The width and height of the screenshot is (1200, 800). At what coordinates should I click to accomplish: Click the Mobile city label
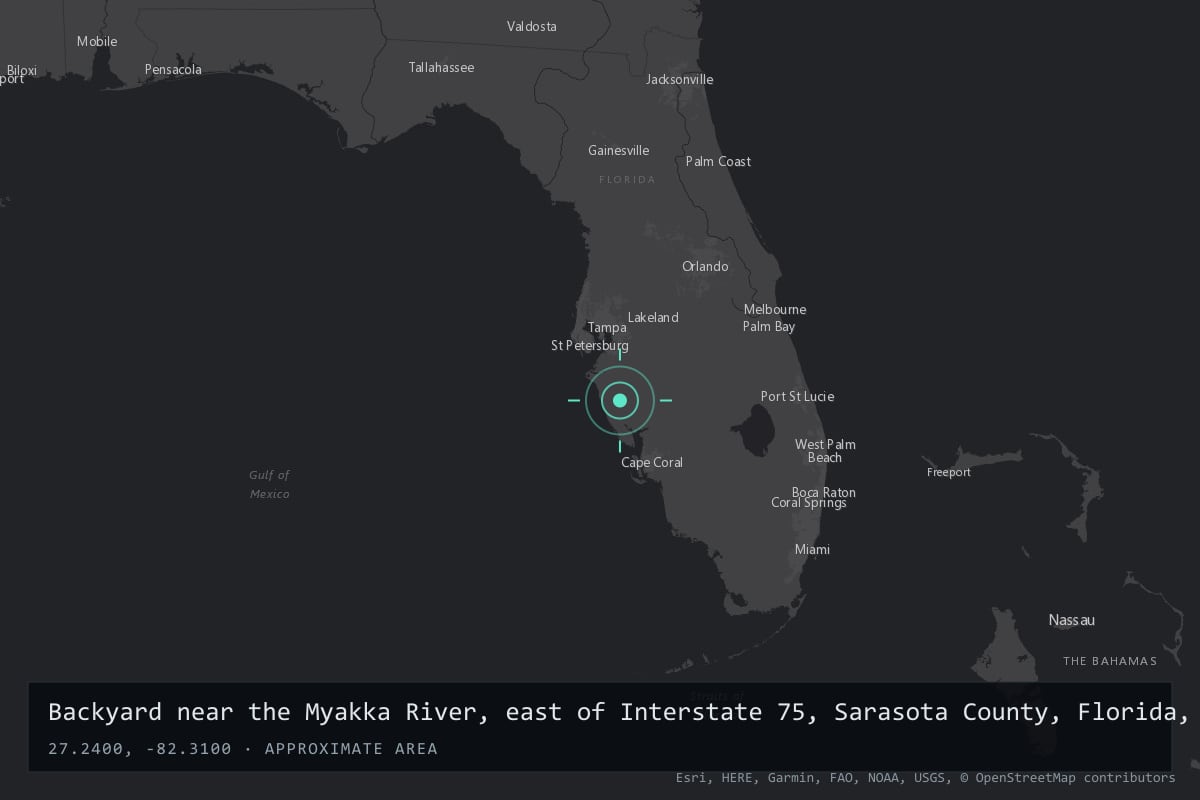[97, 42]
